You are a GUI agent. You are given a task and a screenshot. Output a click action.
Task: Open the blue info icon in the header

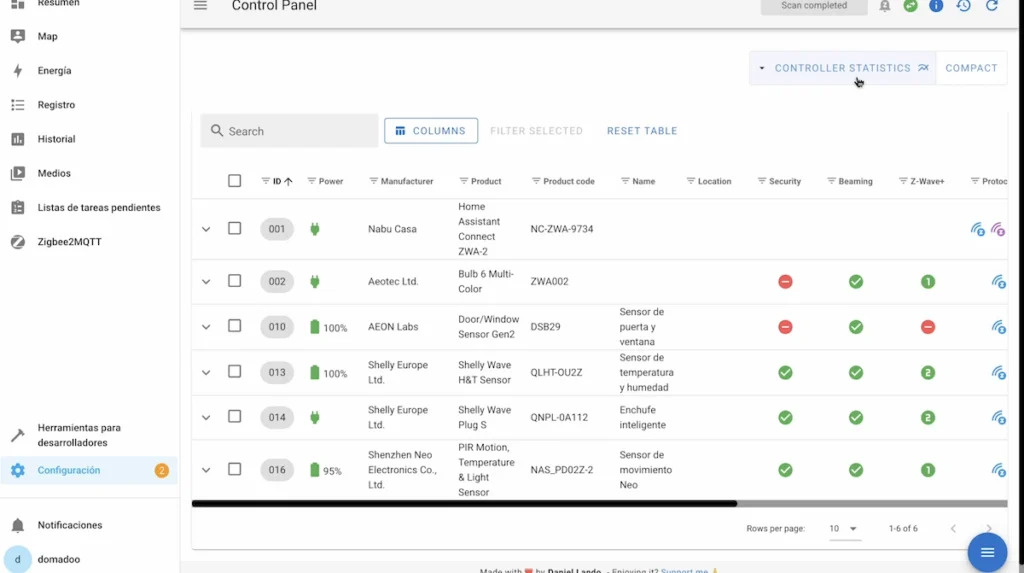tap(936, 6)
